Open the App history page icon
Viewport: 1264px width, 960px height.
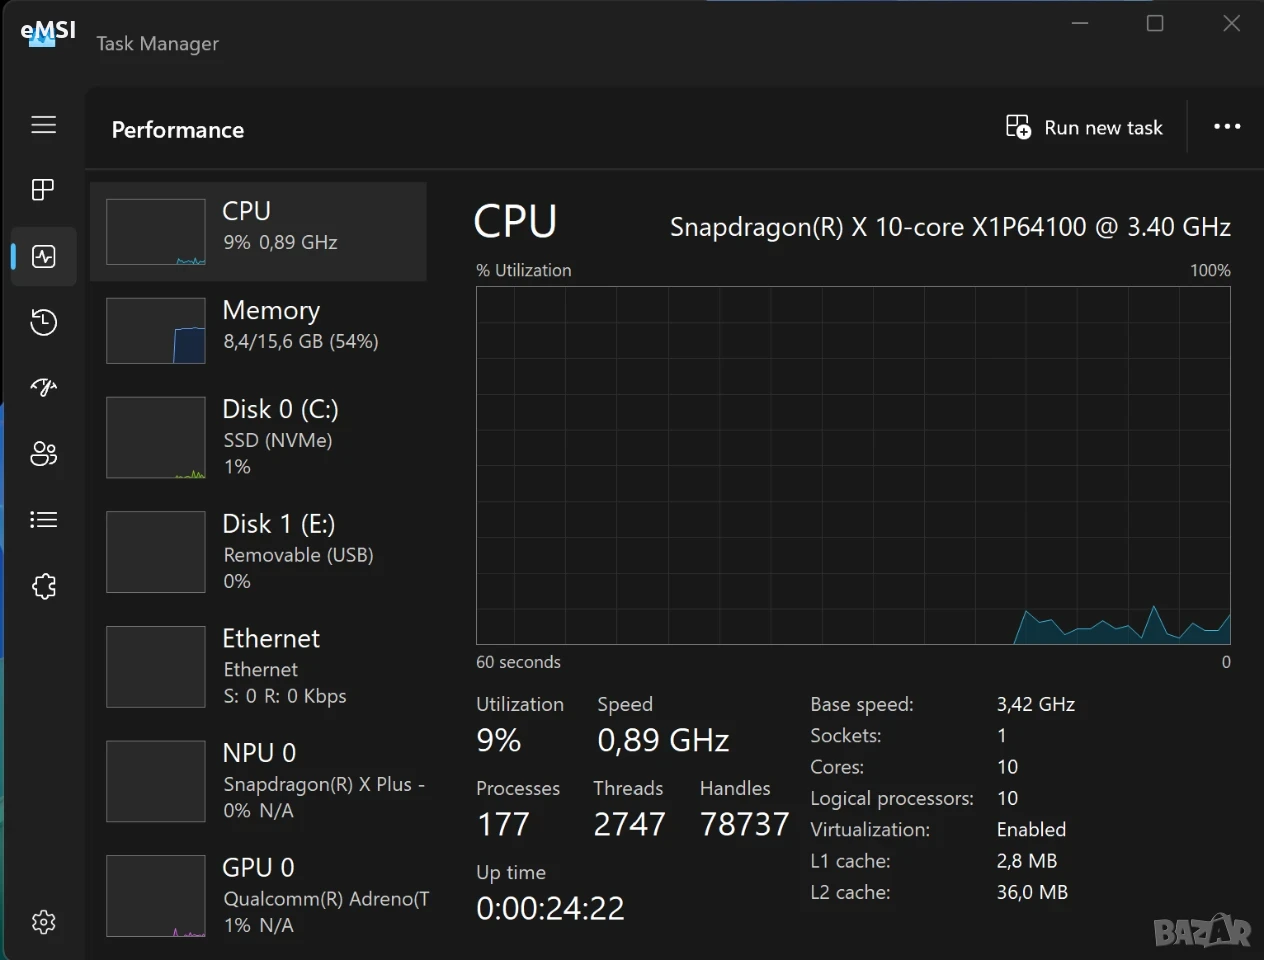pos(43,322)
